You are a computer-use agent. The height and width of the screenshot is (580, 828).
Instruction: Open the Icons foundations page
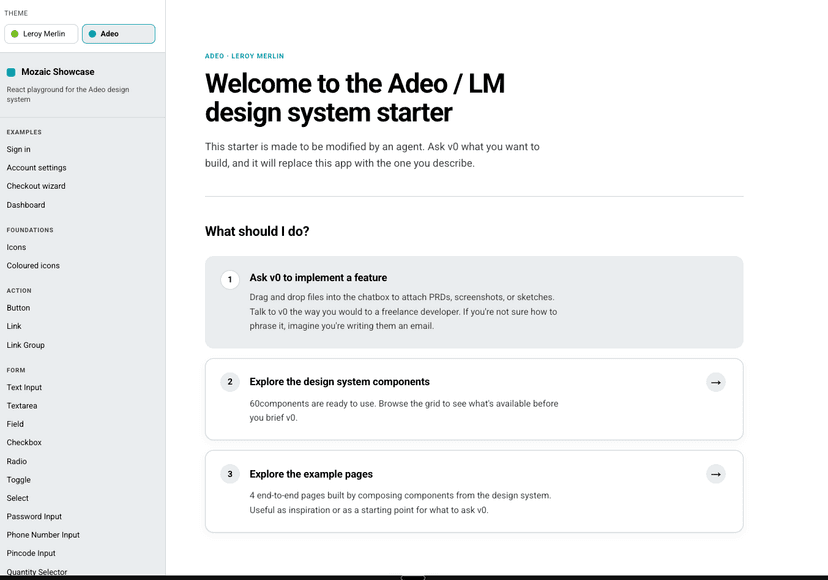pos(16,247)
